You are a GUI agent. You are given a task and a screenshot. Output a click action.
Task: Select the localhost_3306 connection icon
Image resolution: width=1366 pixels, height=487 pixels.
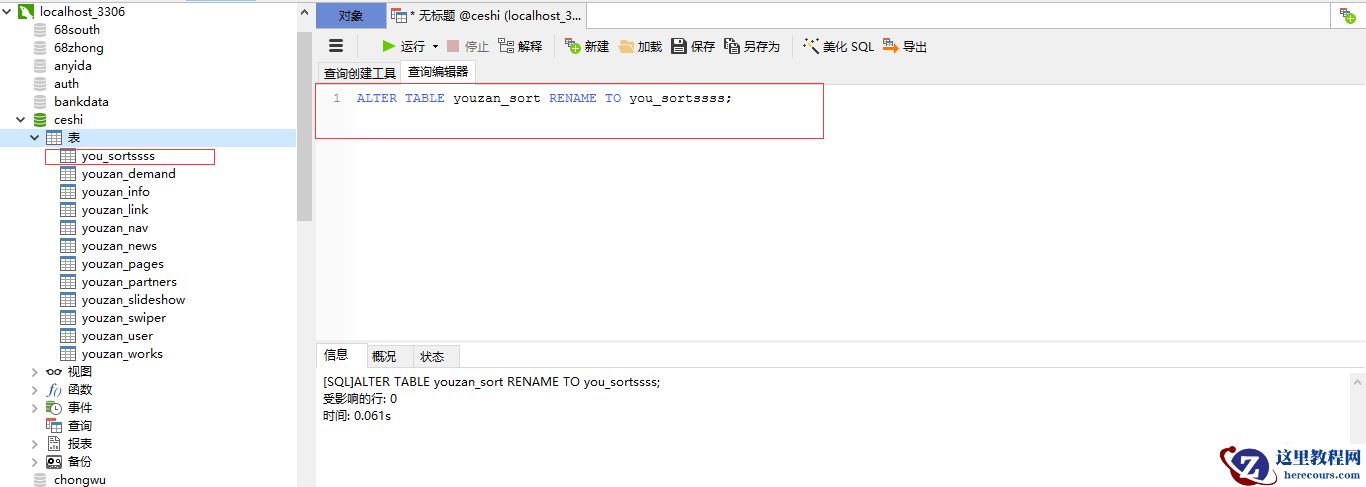click(26, 11)
